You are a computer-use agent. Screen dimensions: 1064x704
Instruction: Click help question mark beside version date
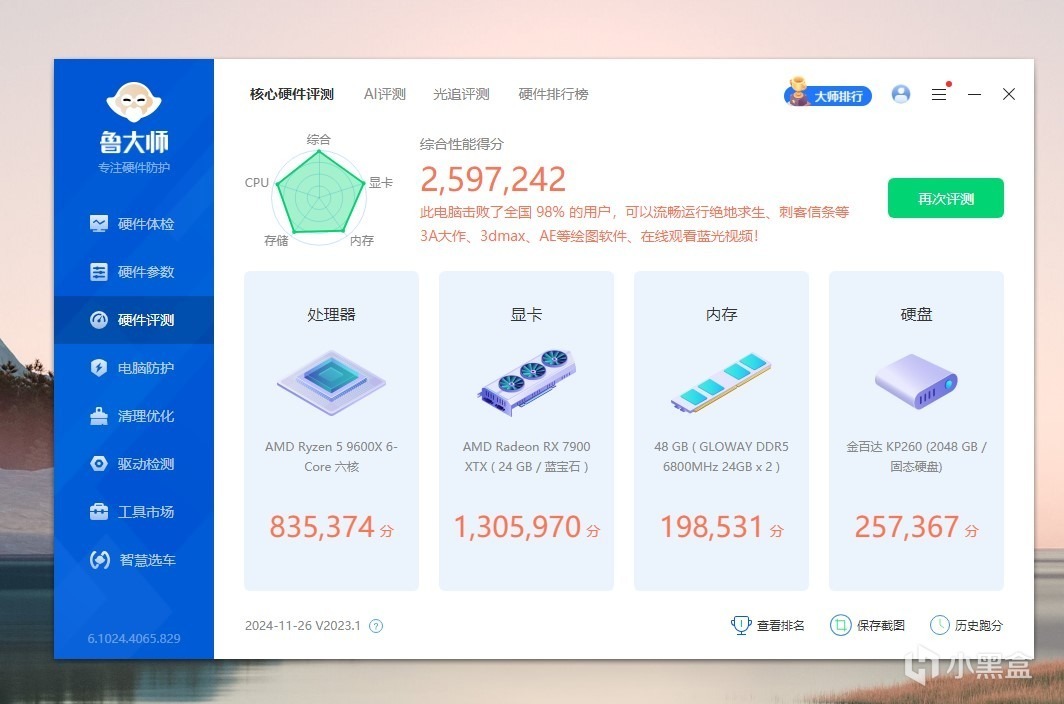coord(376,626)
